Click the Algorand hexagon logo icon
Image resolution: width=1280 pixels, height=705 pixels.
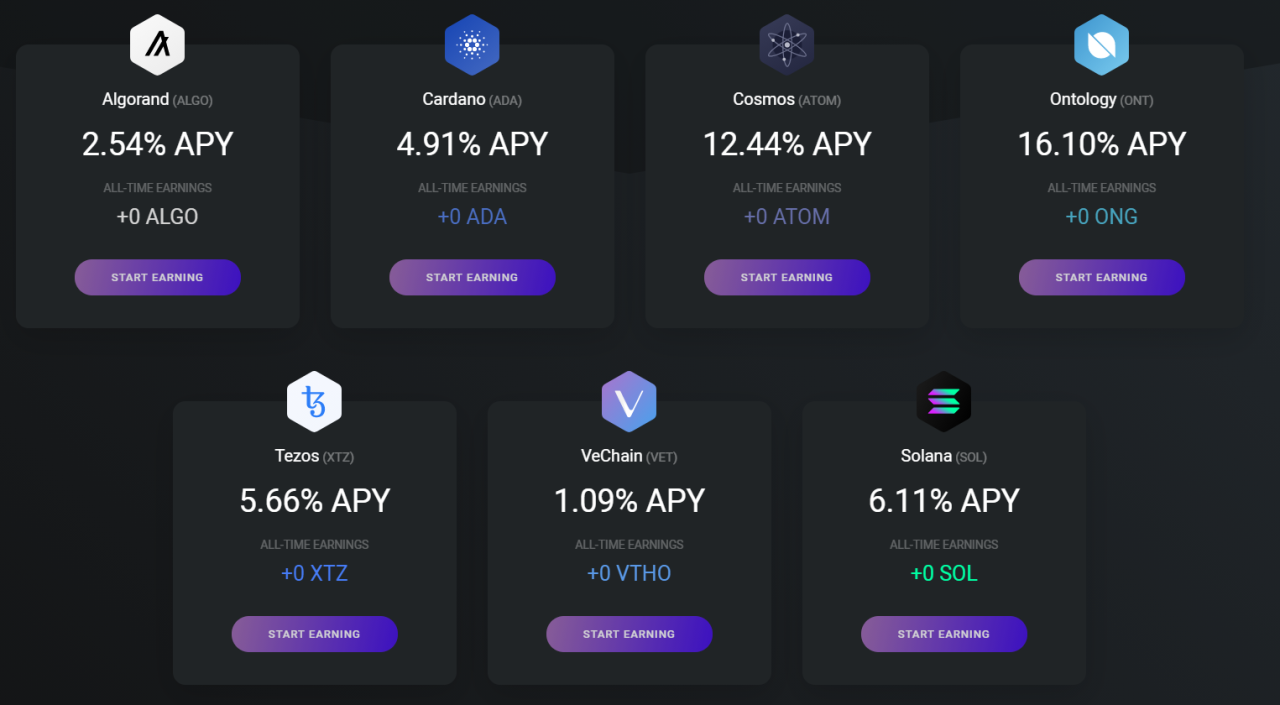tap(157, 44)
